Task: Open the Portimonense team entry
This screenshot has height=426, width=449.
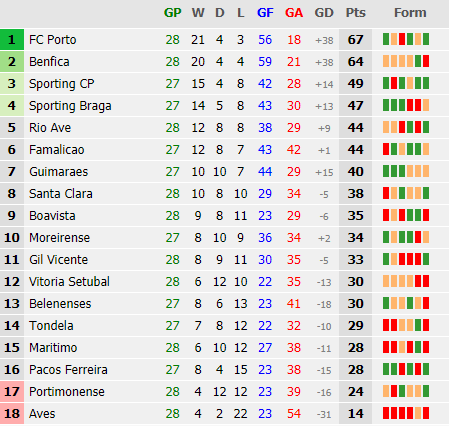Action: point(67,392)
